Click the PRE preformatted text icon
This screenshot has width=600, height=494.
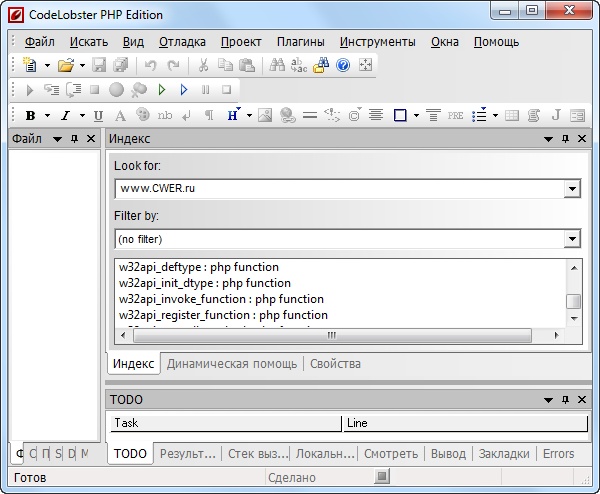[456, 115]
